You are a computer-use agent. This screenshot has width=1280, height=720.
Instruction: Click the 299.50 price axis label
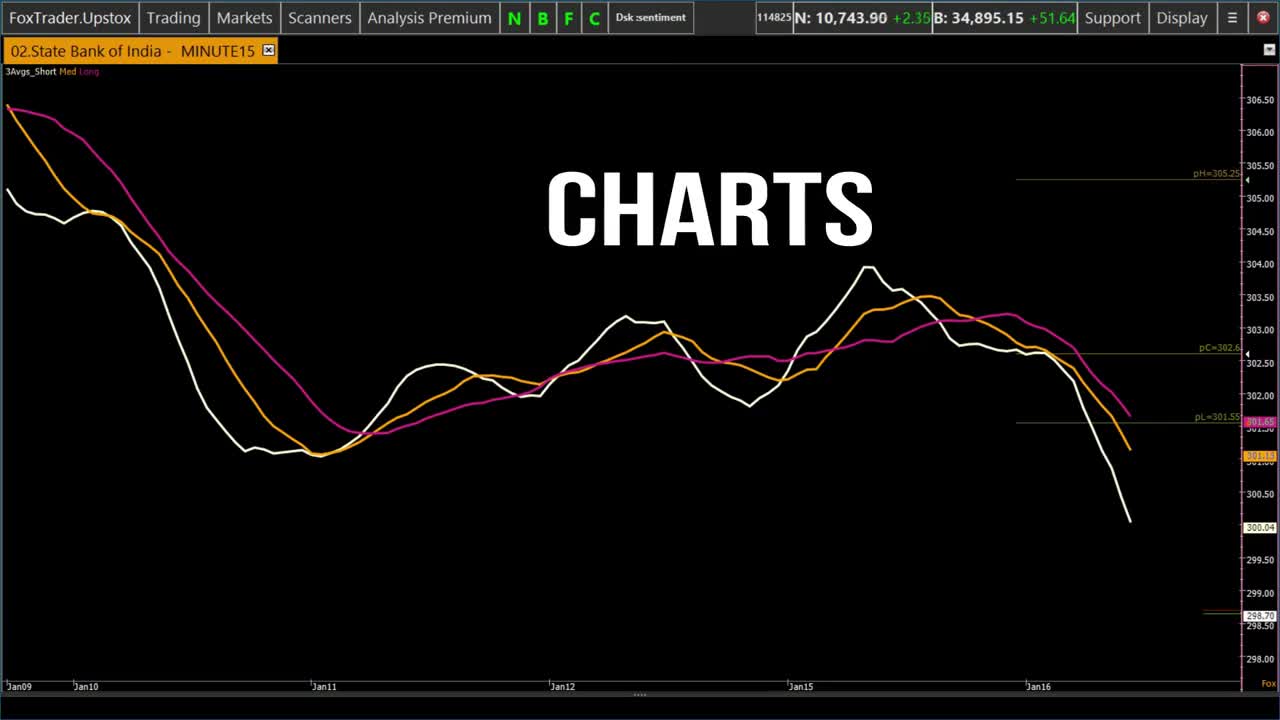click(1260, 560)
